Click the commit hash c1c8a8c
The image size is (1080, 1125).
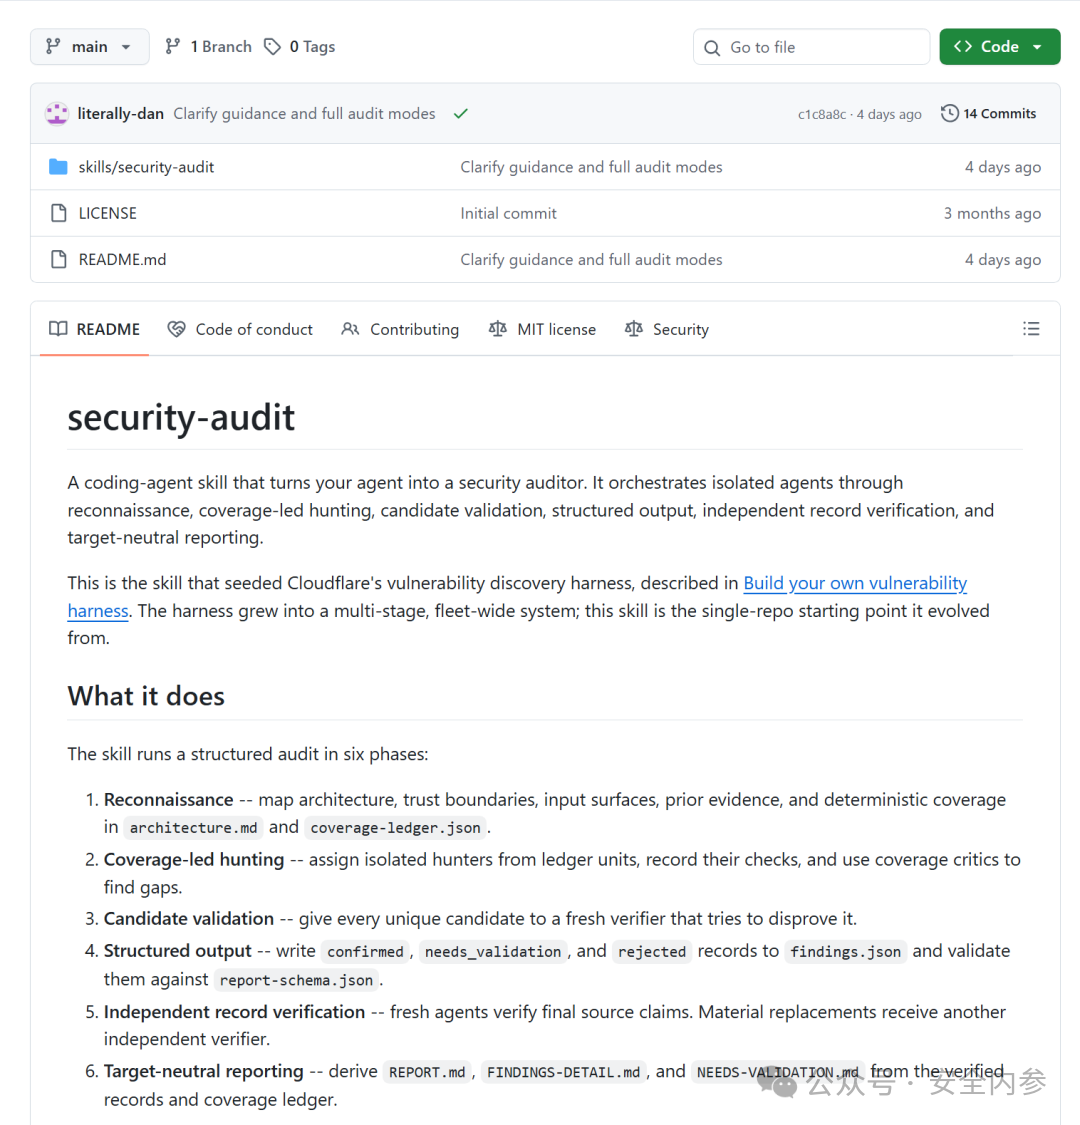tap(822, 114)
